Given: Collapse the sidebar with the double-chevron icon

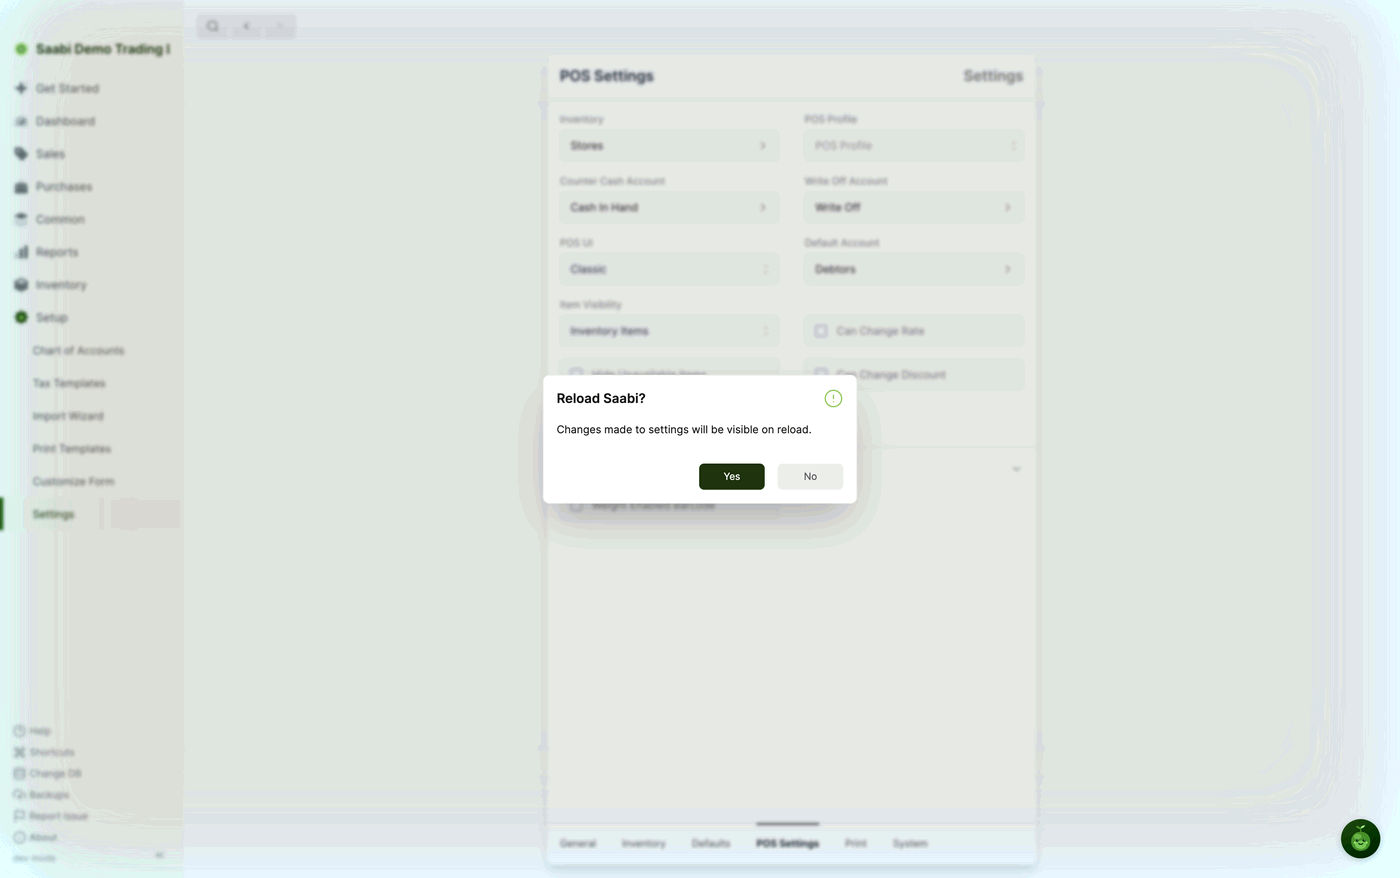Looking at the screenshot, I should [x=159, y=856].
